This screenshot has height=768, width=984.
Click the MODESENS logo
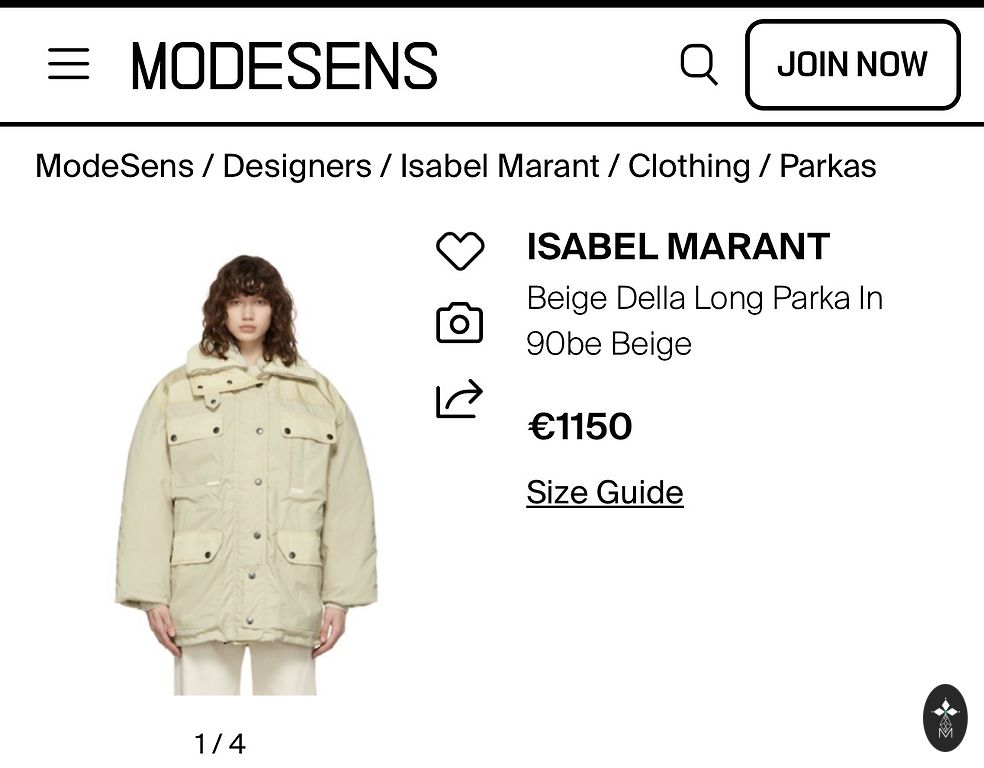tap(284, 66)
